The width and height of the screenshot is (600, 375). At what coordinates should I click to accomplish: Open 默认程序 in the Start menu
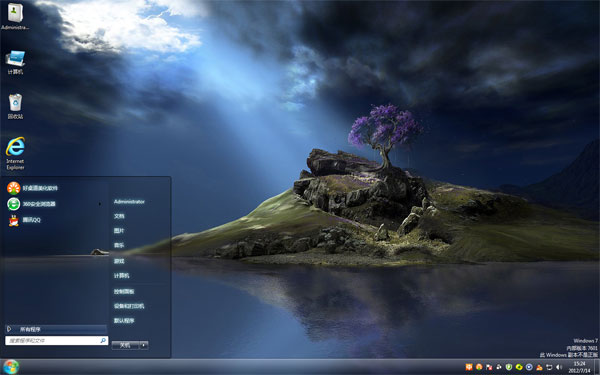coord(124,321)
